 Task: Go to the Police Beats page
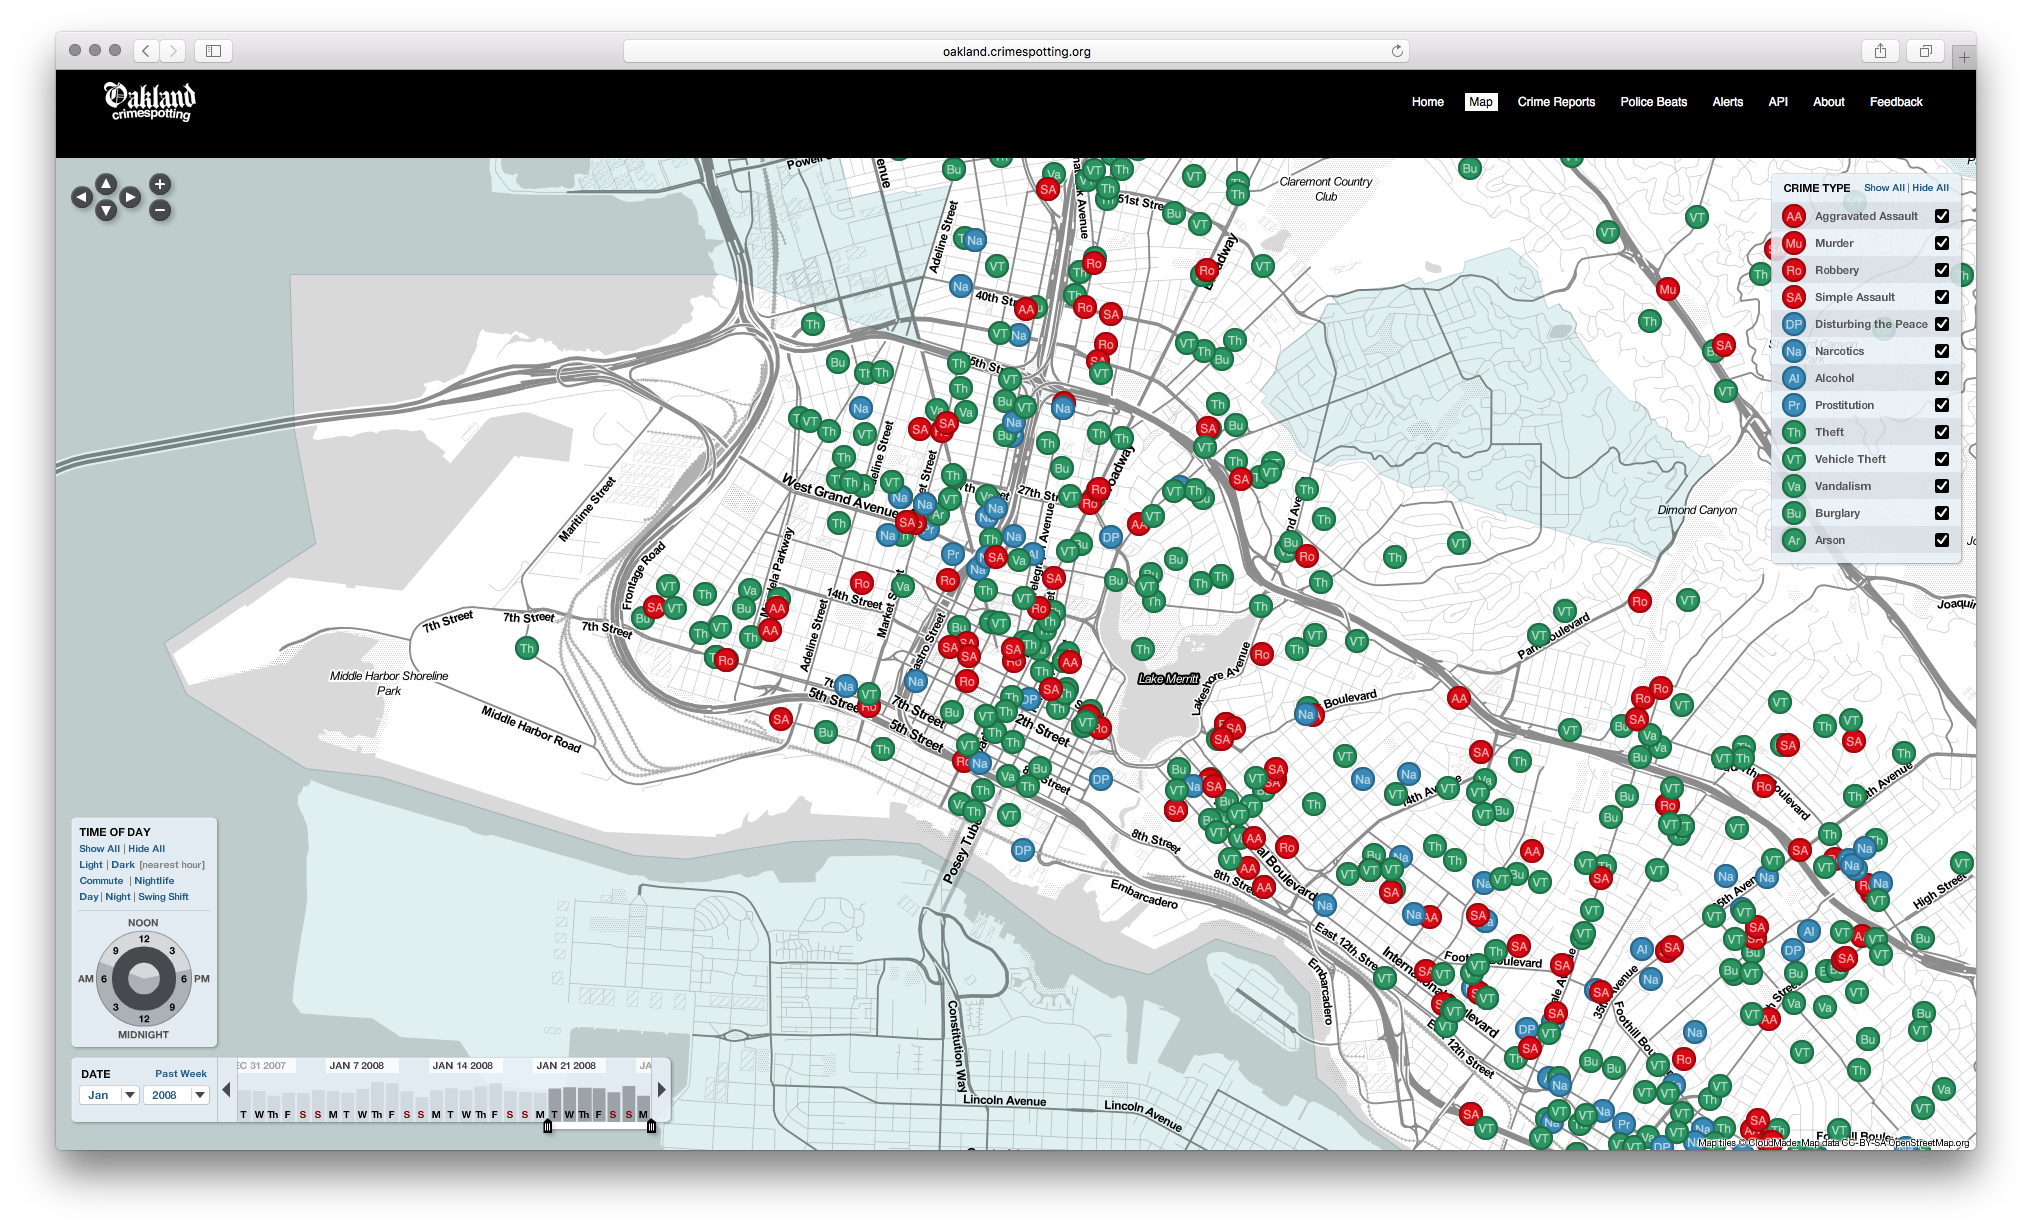[x=1653, y=102]
